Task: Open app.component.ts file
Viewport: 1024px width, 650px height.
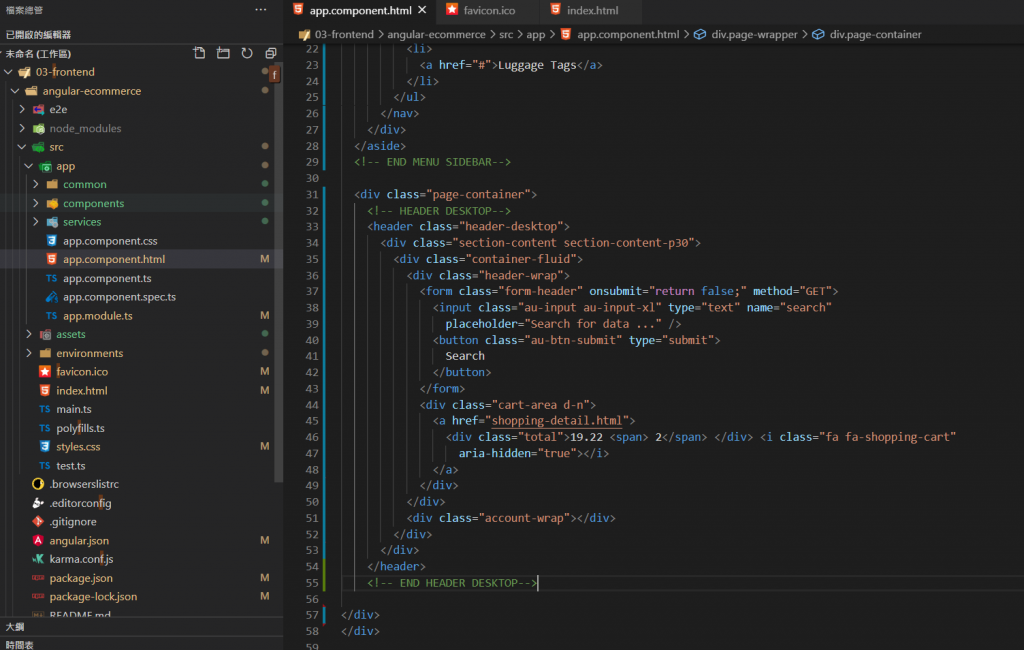Action: coord(107,278)
